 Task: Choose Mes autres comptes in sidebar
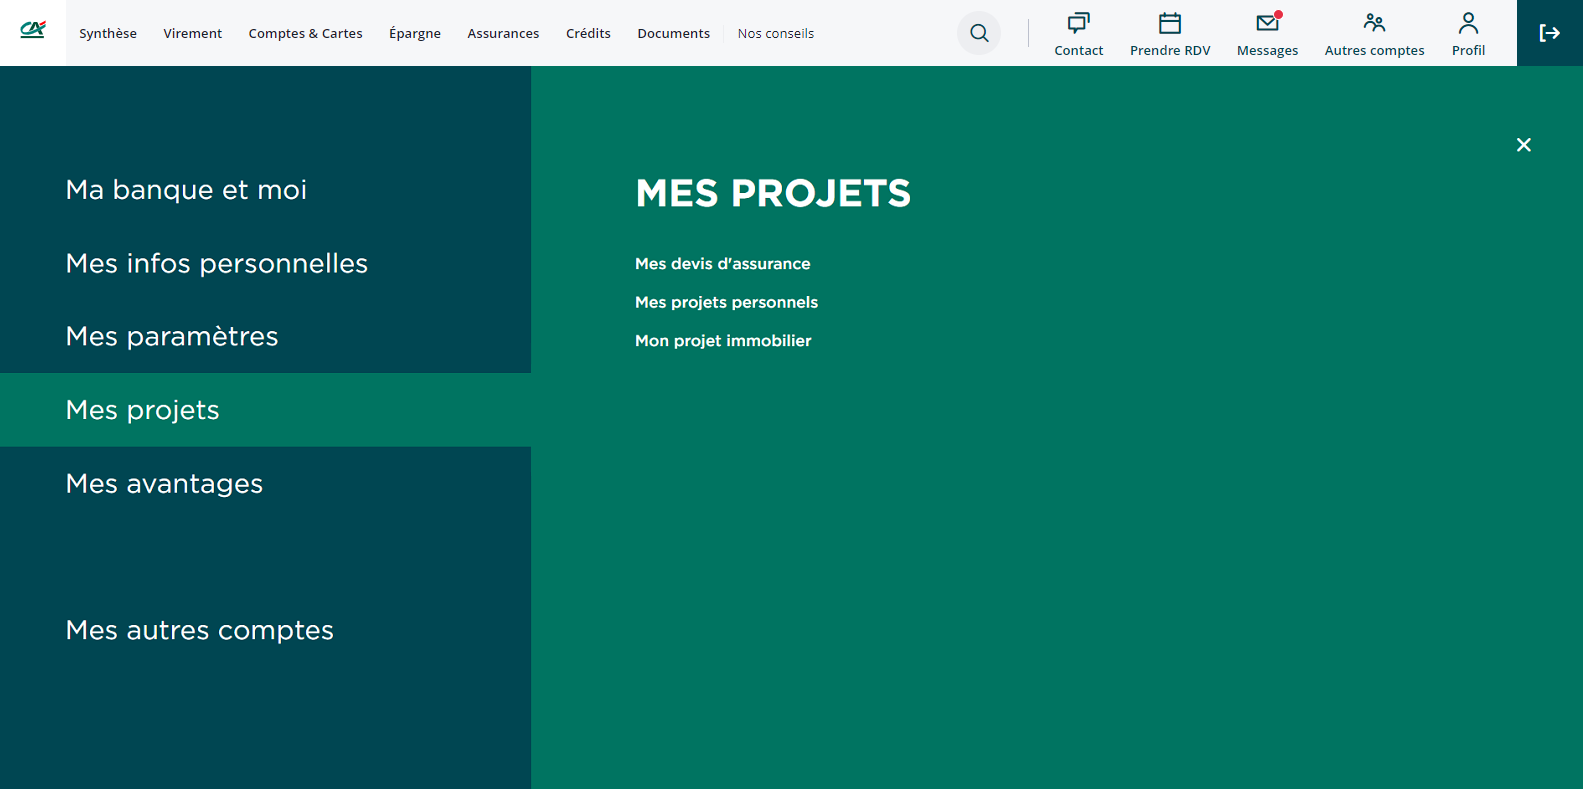coord(199,630)
